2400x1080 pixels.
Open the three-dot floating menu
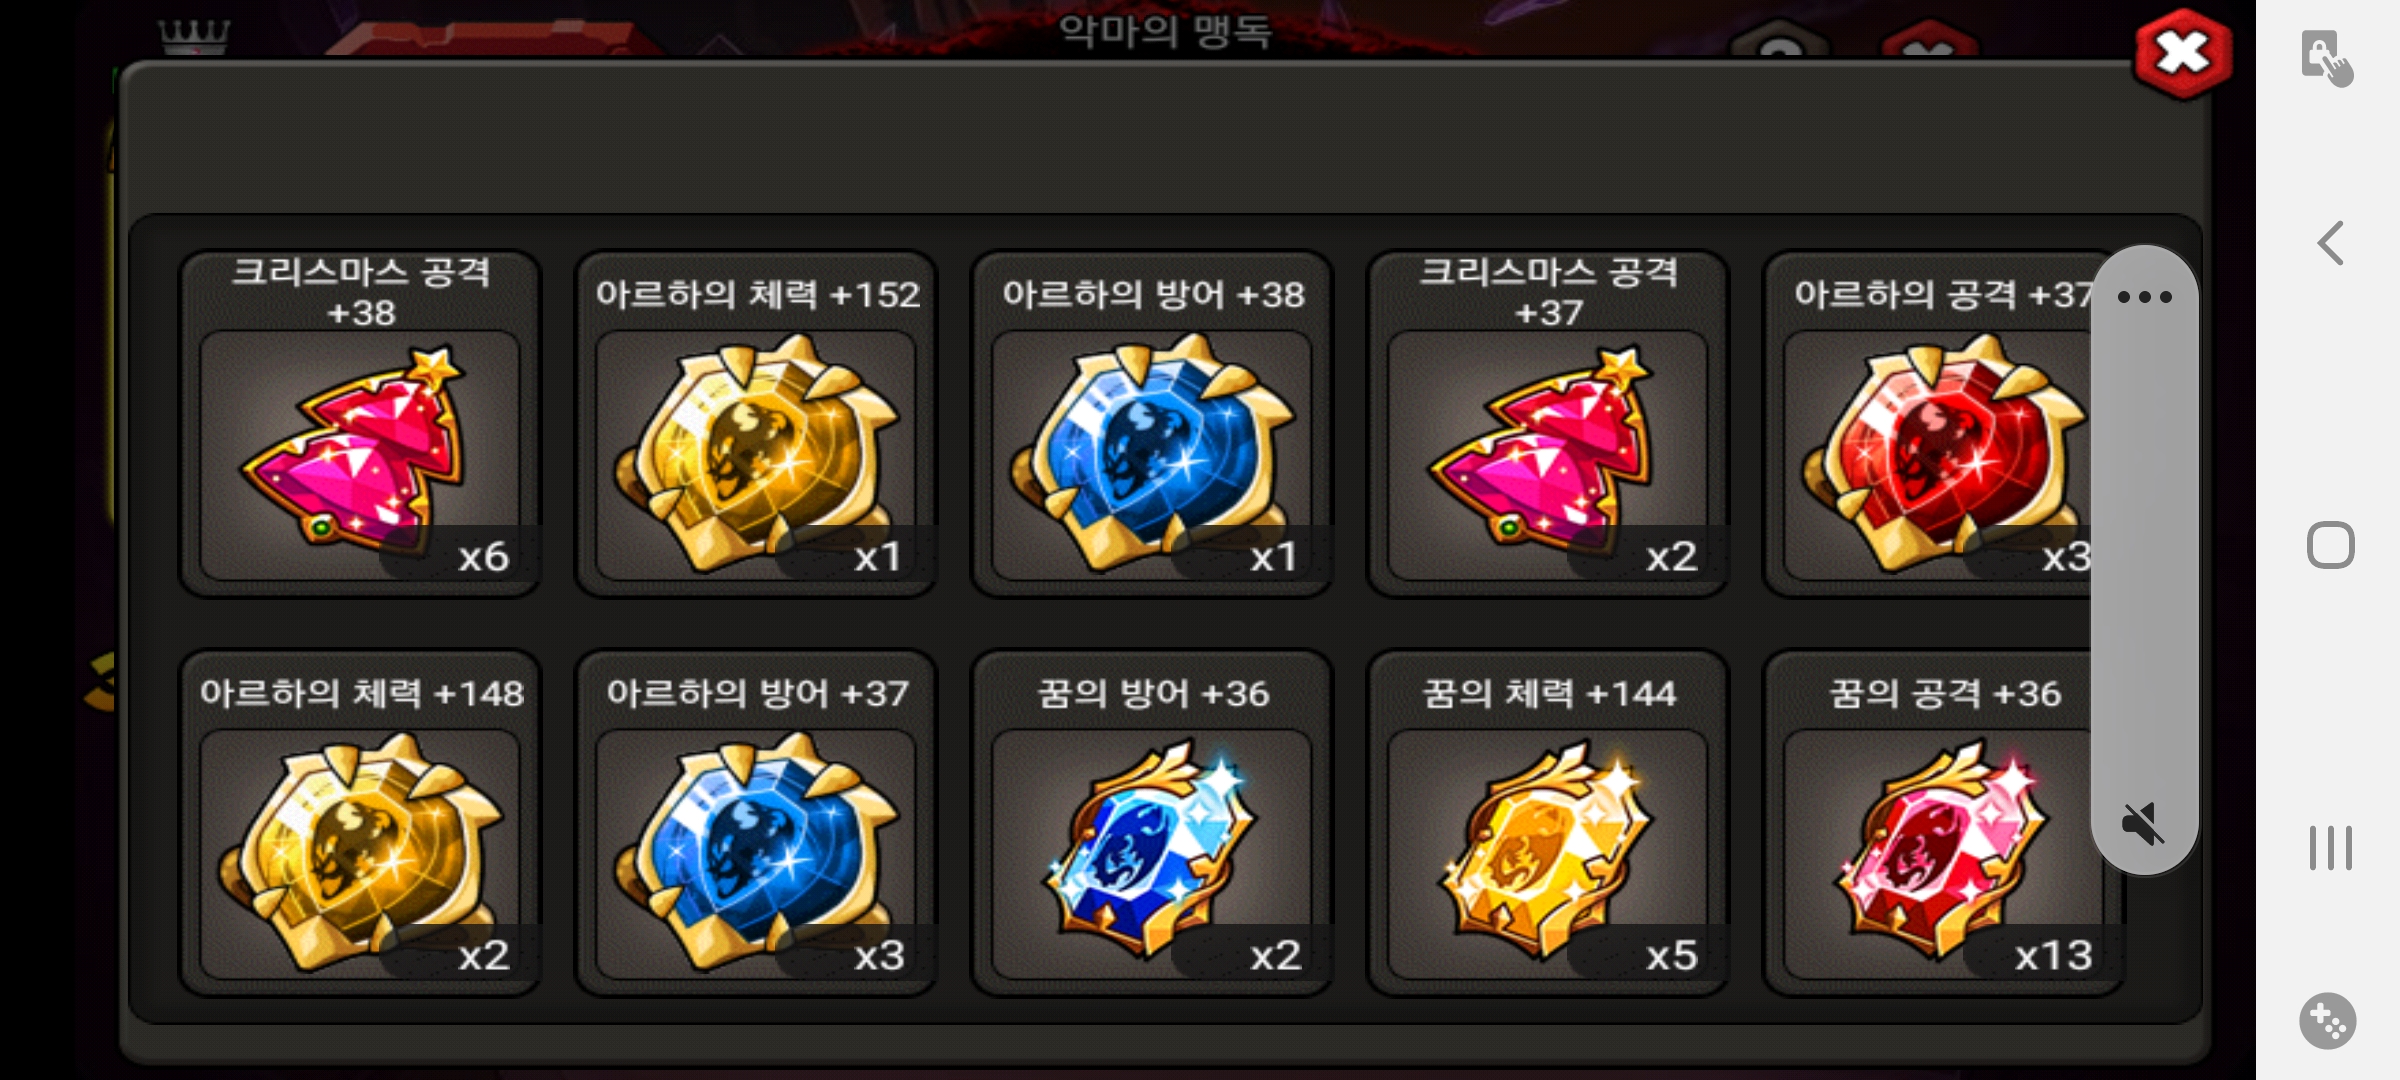(2144, 297)
